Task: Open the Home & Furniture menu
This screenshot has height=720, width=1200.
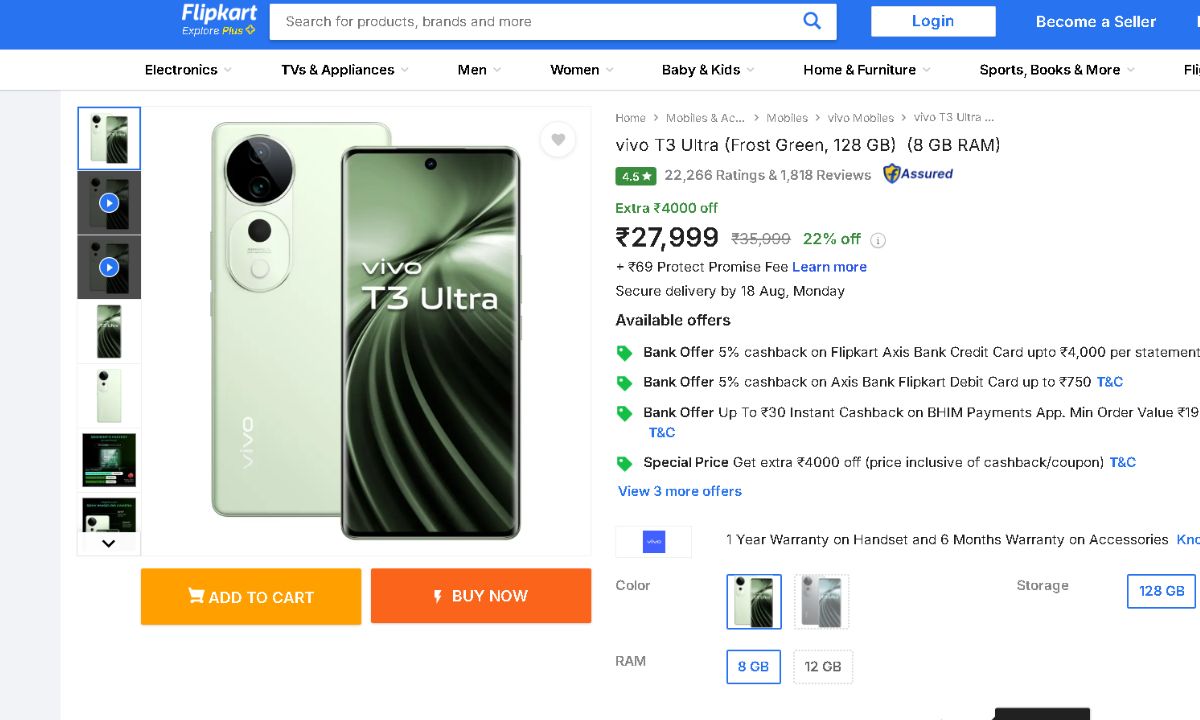Action: 866,70
